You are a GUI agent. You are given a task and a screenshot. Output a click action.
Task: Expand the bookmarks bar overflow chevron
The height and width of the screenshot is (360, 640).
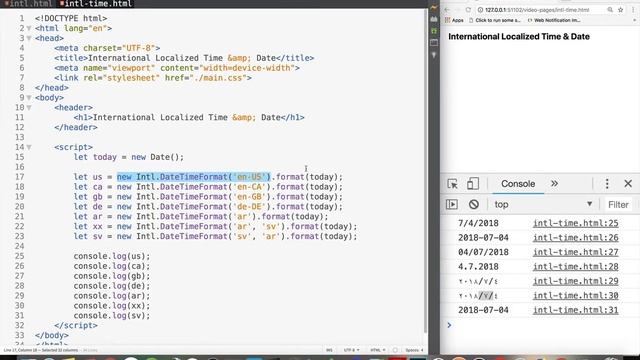(635, 20)
